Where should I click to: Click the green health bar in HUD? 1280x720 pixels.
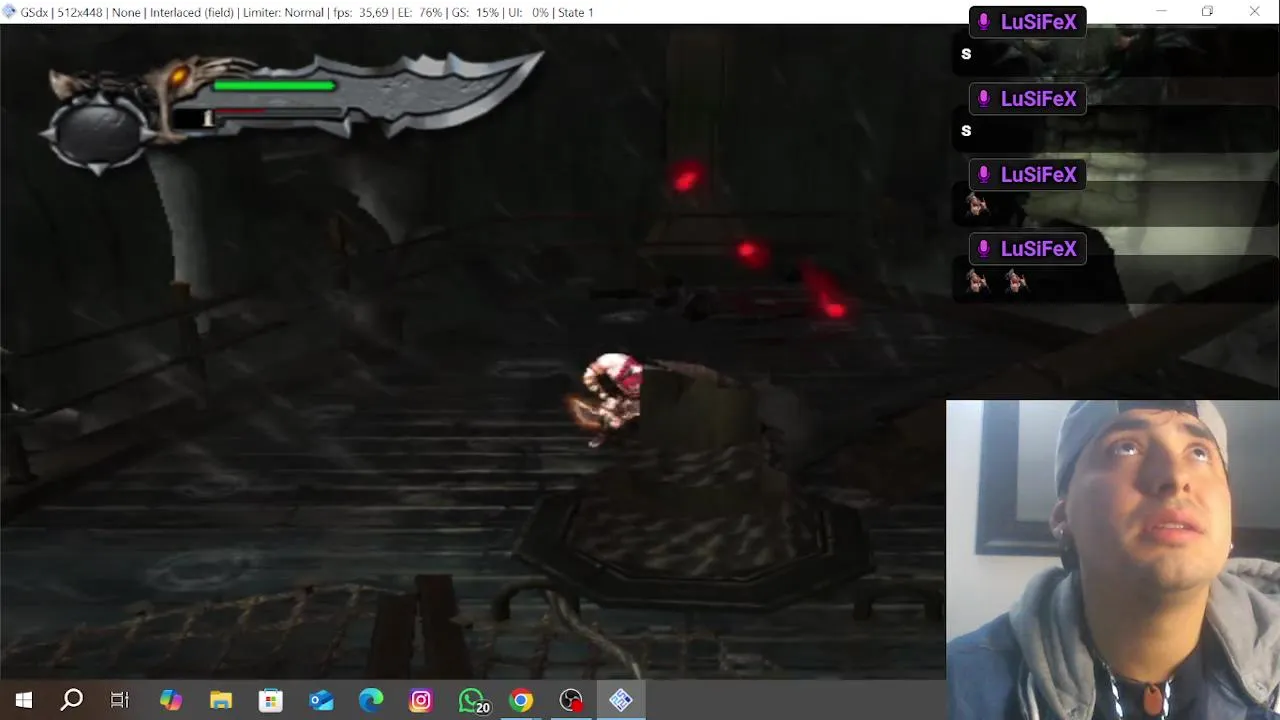click(x=274, y=86)
